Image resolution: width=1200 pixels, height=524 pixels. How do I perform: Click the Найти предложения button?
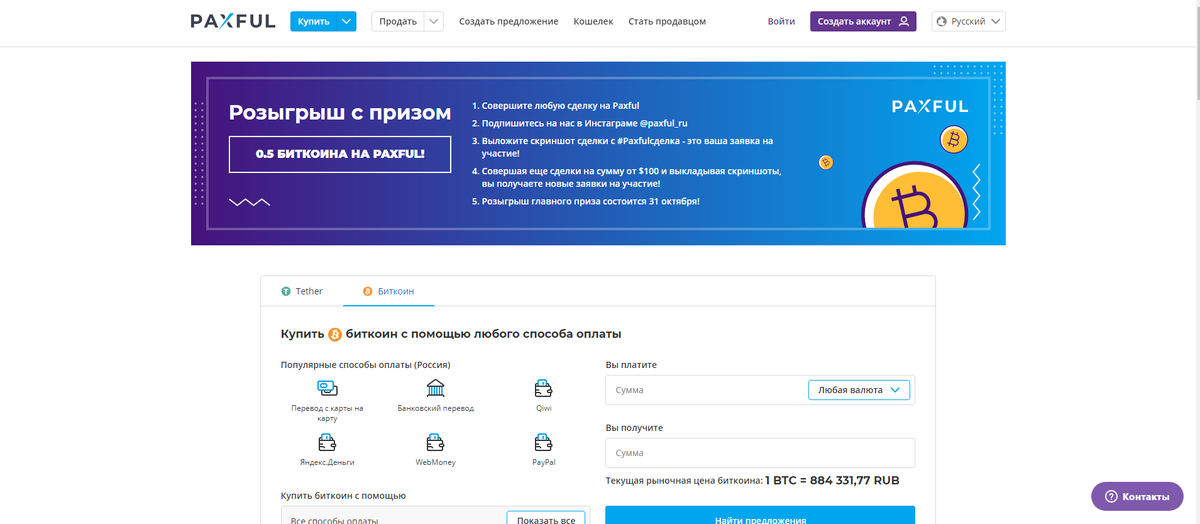pyautogui.click(x=760, y=517)
